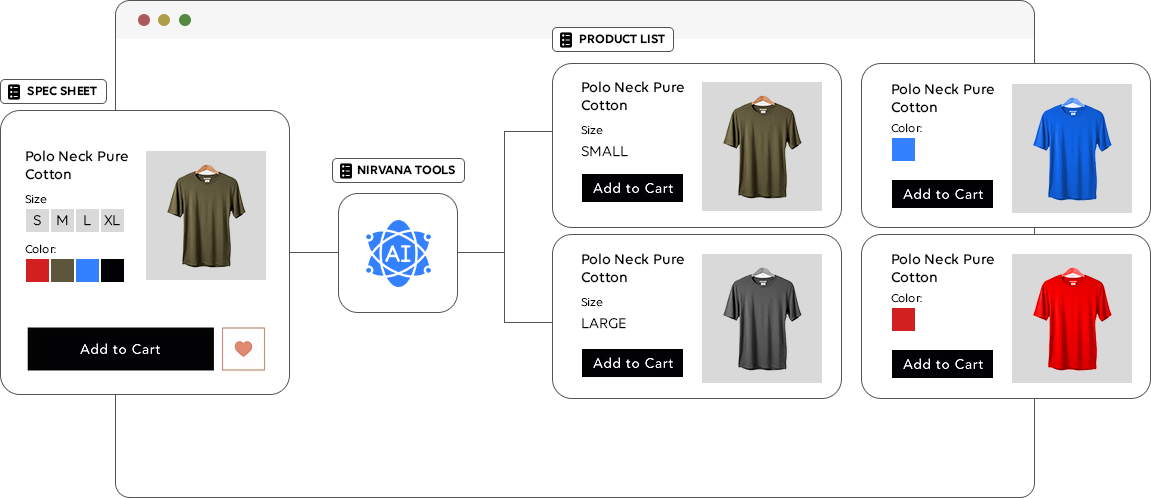The image size is (1151, 498).
Task: Add the SMALL size polo to cart
Action: point(632,188)
